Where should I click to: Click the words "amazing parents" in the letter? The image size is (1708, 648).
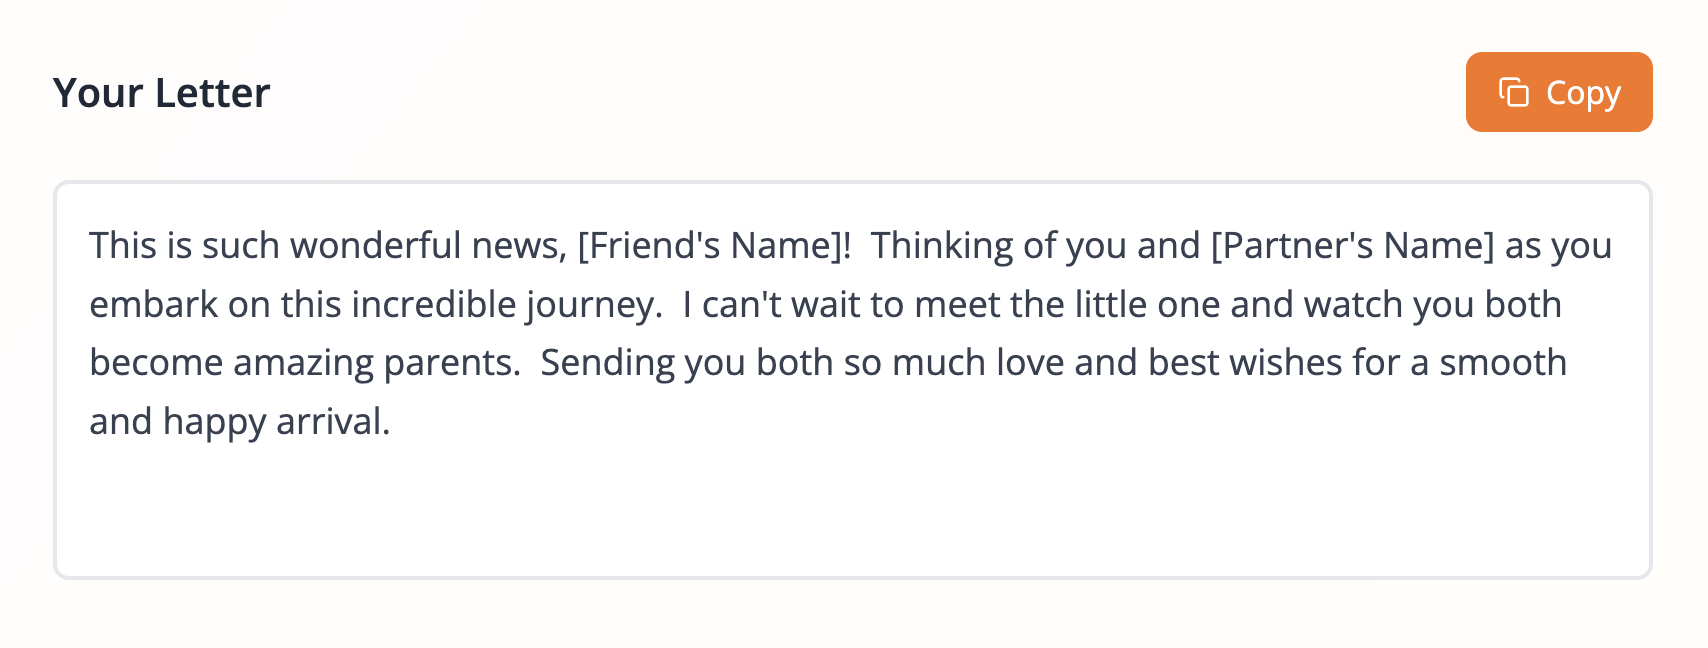coord(376,363)
